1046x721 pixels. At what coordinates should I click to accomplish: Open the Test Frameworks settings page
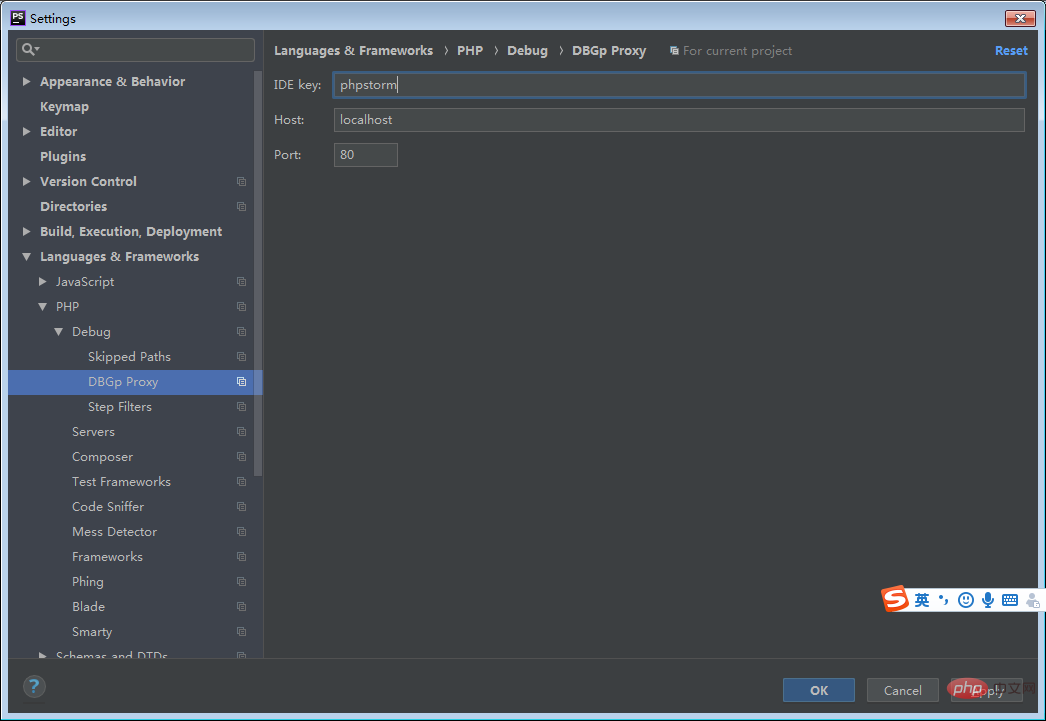(x=121, y=482)
